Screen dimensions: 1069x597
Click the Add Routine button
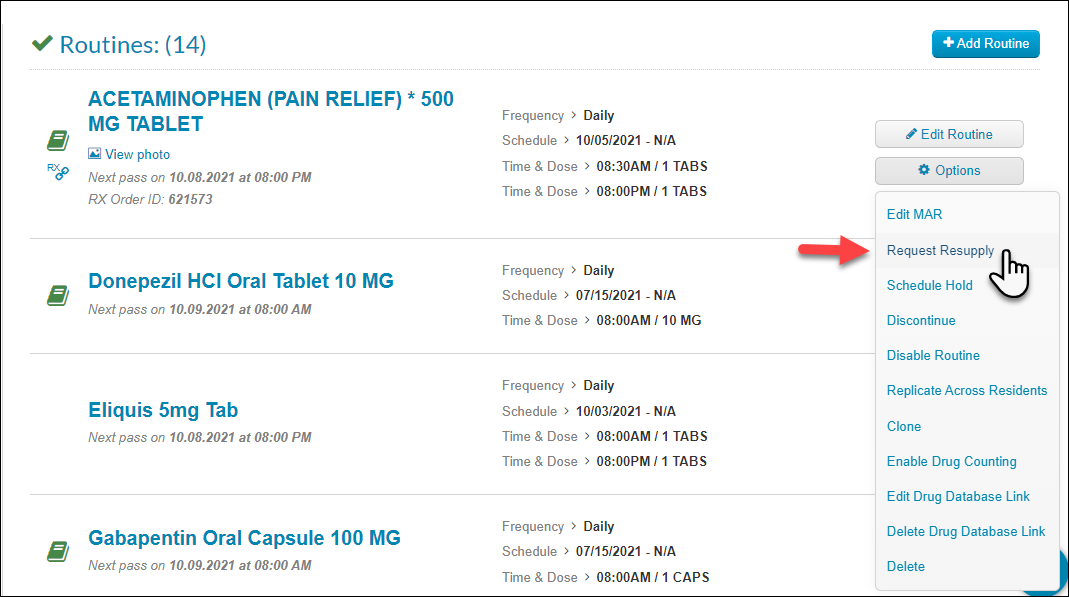click(x=986, y=44)
